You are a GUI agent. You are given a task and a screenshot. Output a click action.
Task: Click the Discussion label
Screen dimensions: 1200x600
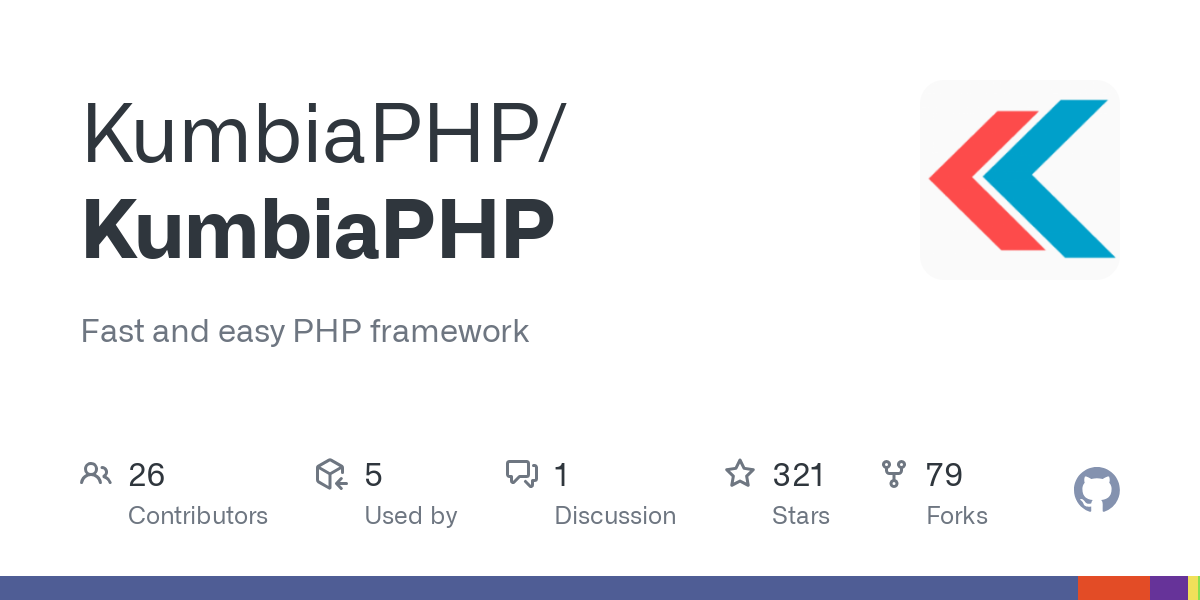(x=615, y=516)
